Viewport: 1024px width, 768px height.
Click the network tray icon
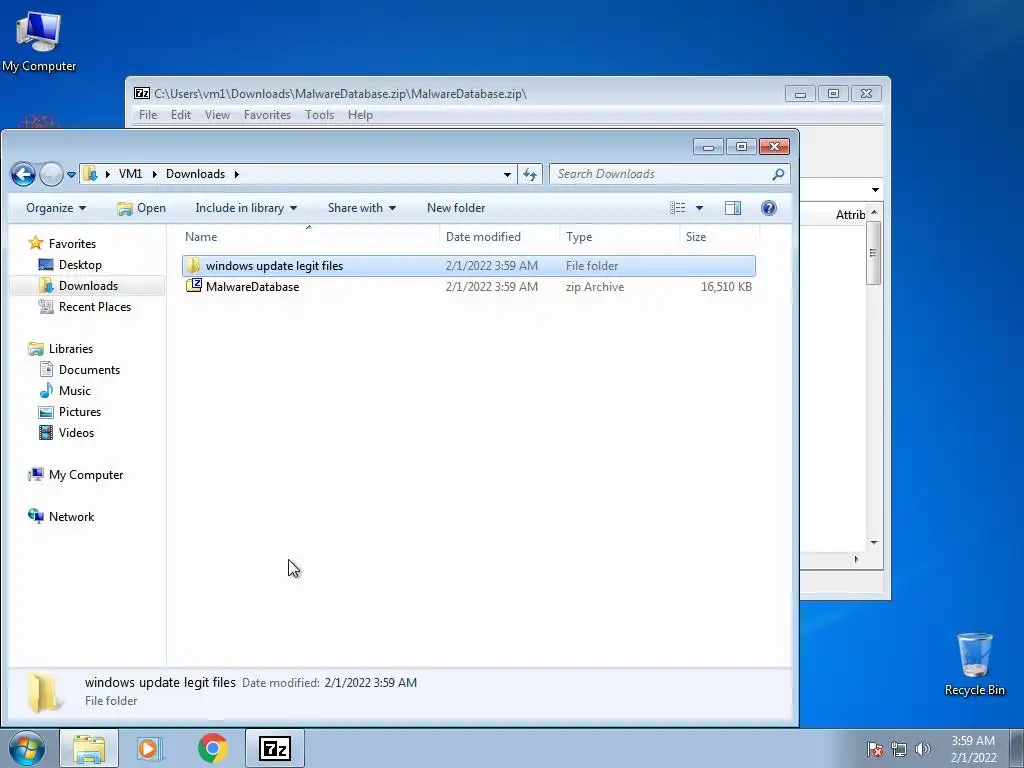[899, 749]
